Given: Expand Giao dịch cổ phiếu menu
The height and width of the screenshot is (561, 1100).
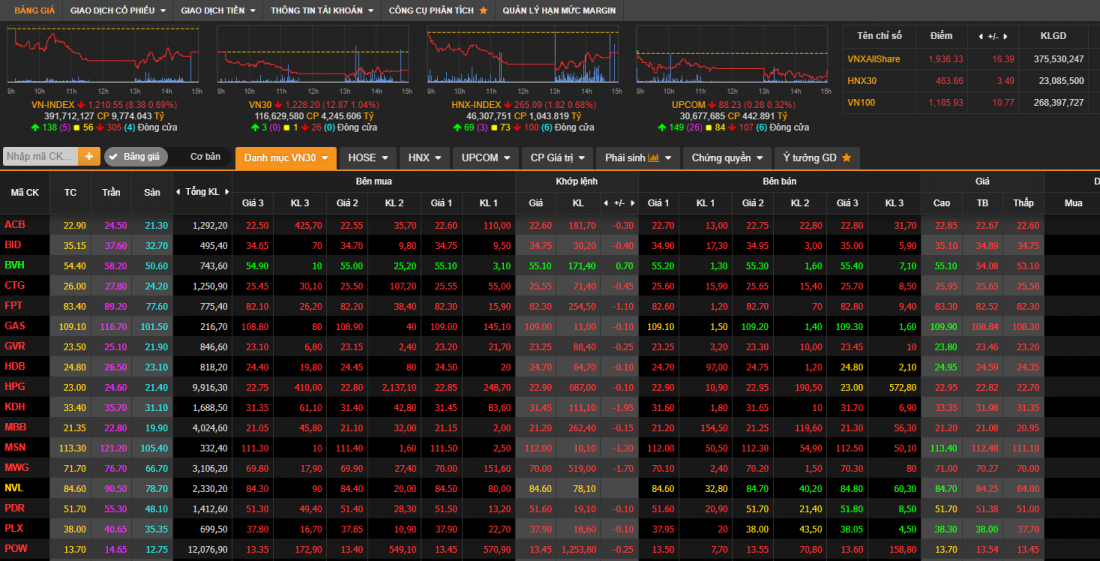Looking at the screenshot, I should click(118, 11).
